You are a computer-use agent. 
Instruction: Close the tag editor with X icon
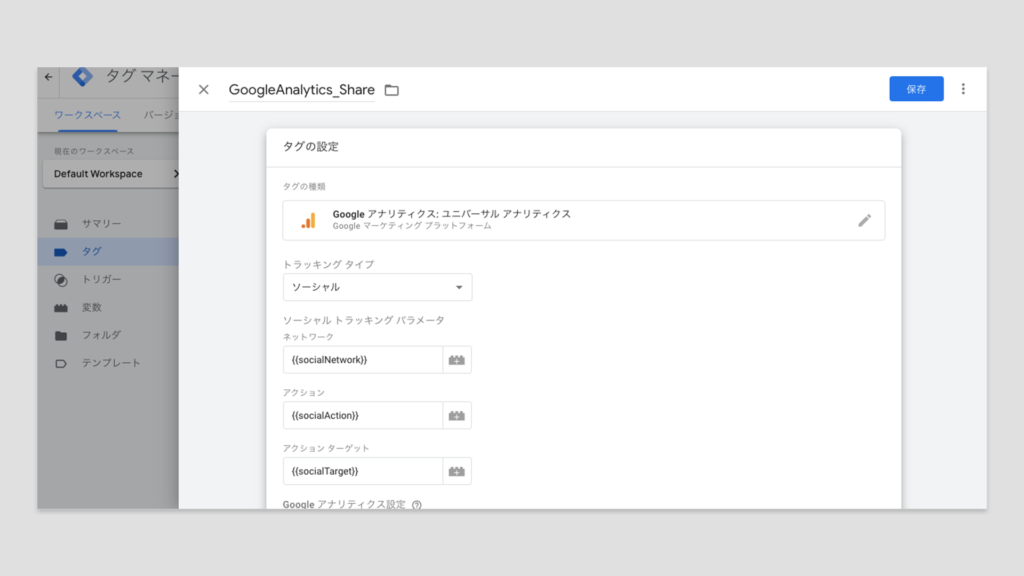tap(204, 90)
